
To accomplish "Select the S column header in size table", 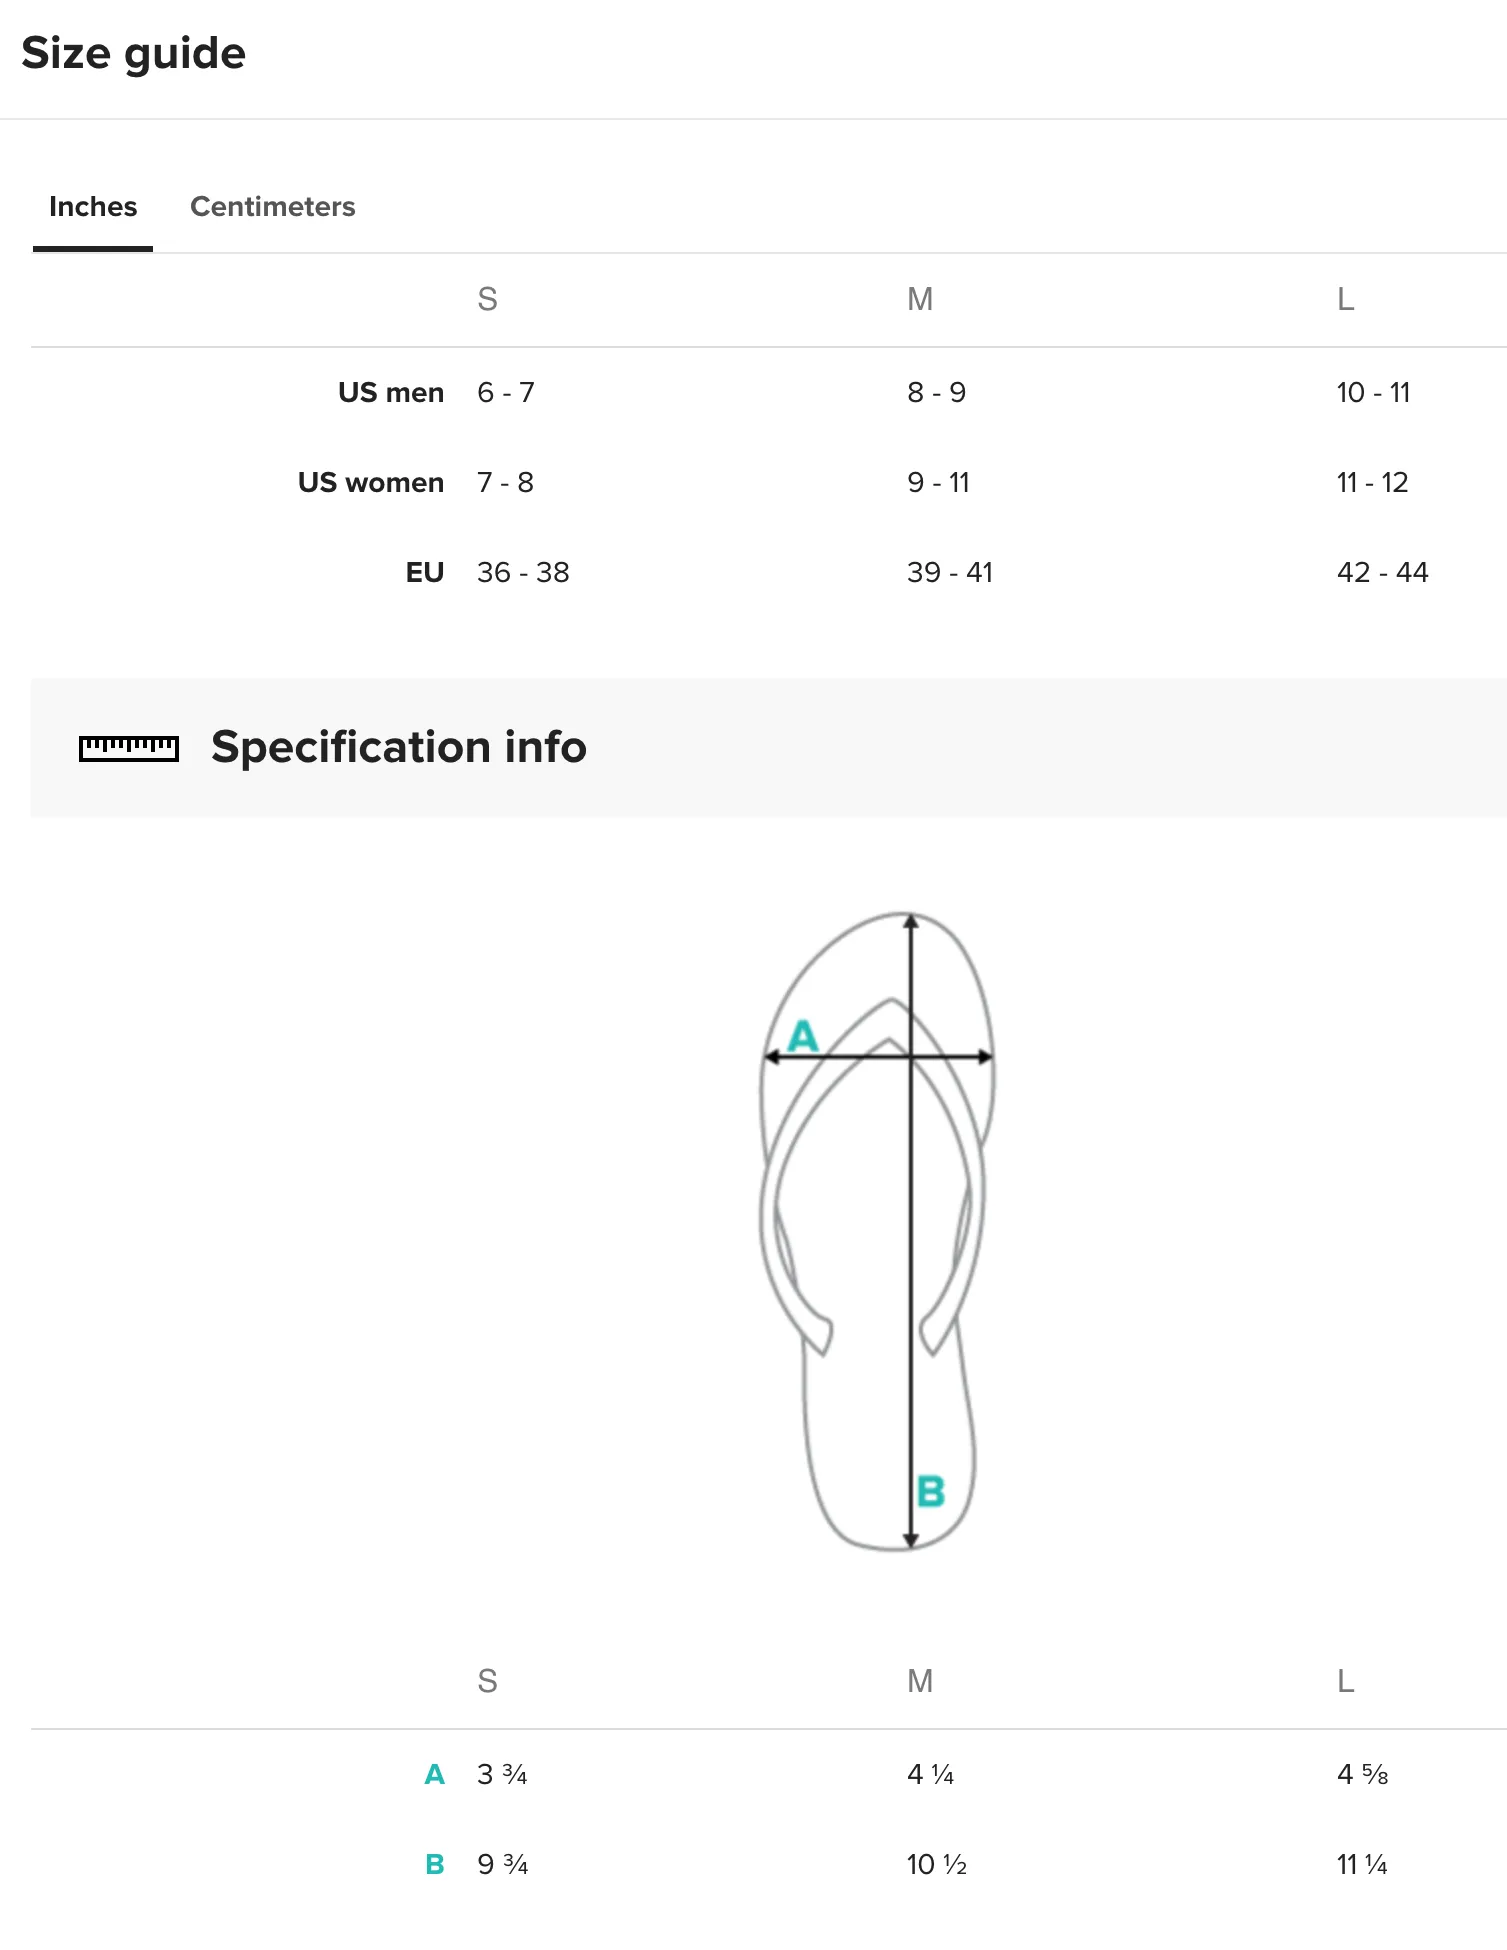I will point(487,299).
